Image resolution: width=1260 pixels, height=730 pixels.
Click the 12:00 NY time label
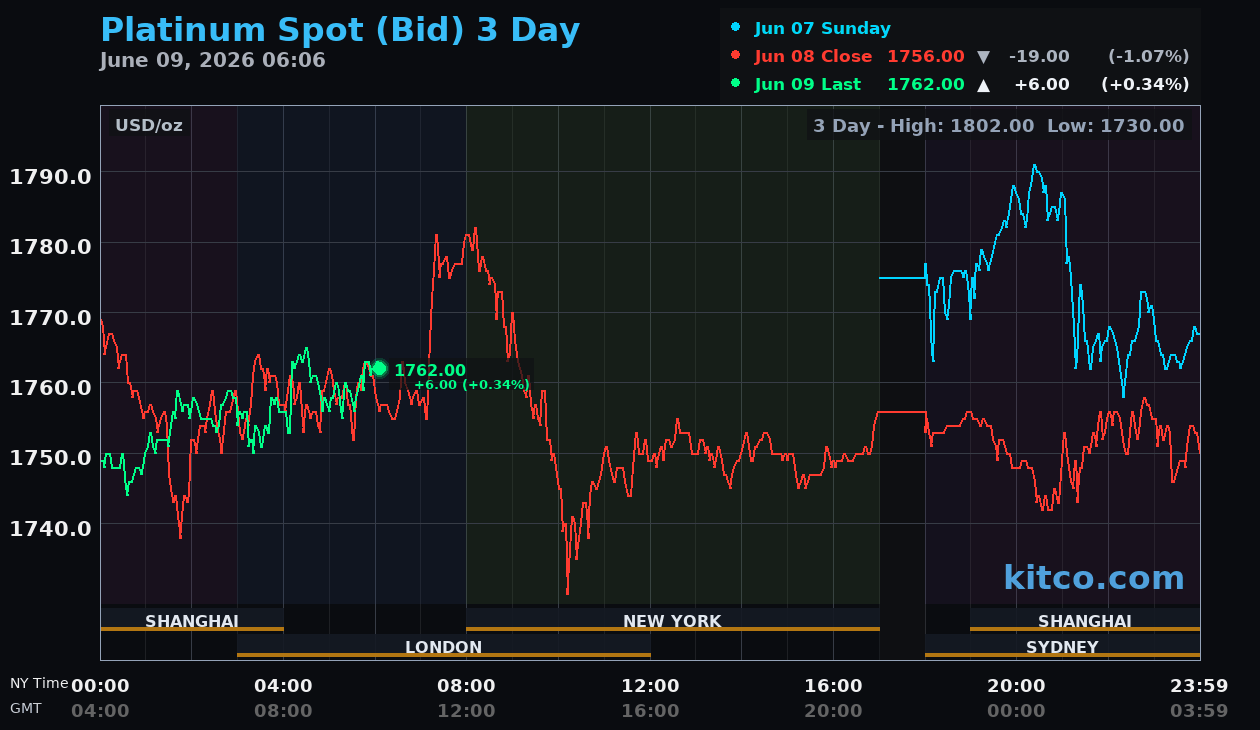coord(650,686)
